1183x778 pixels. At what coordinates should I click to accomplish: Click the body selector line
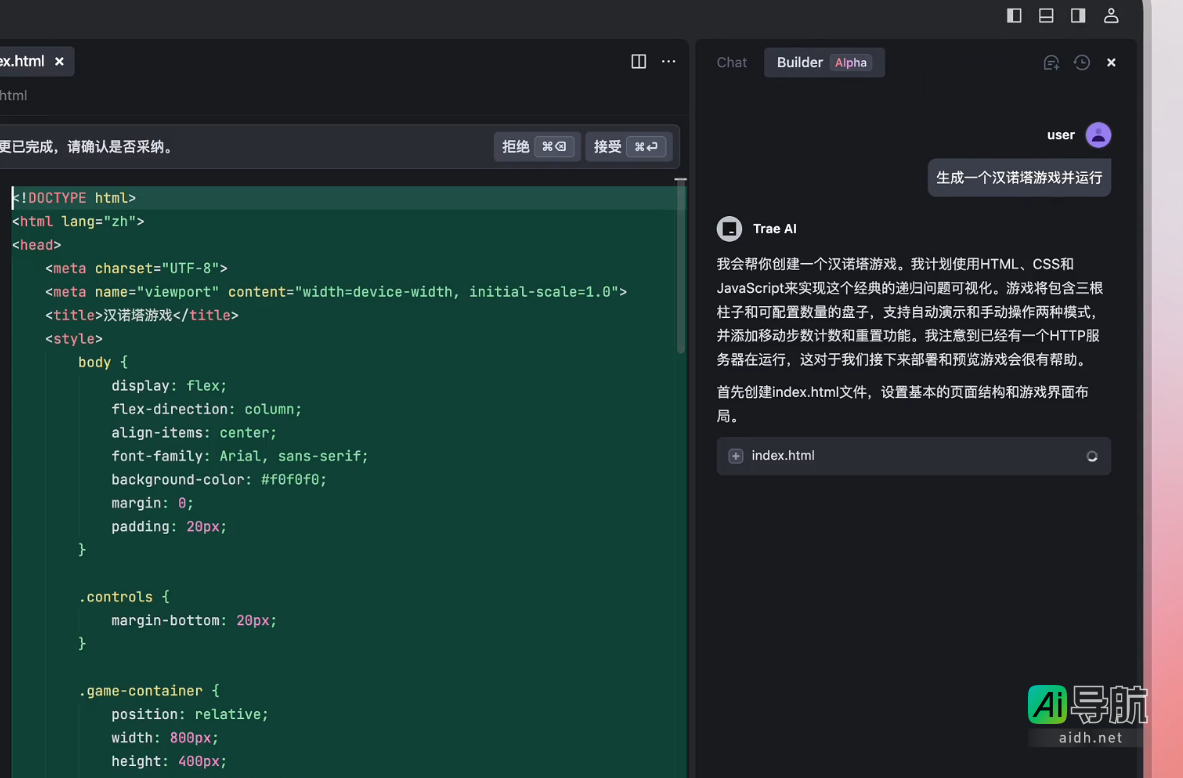click(103, 362)
